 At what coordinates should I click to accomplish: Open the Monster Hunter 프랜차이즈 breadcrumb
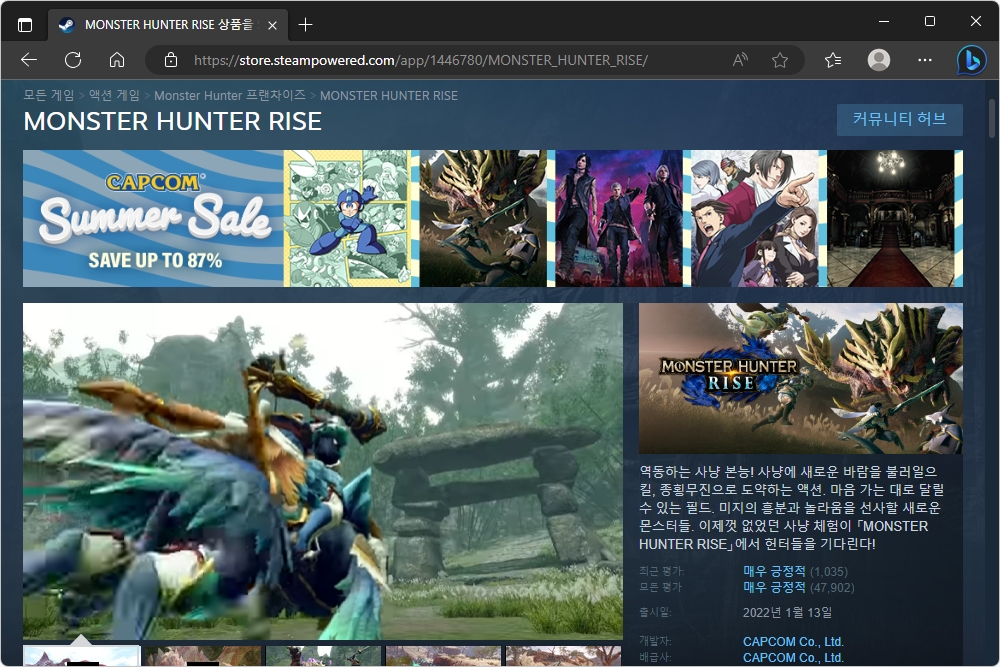tap(230, 95)
